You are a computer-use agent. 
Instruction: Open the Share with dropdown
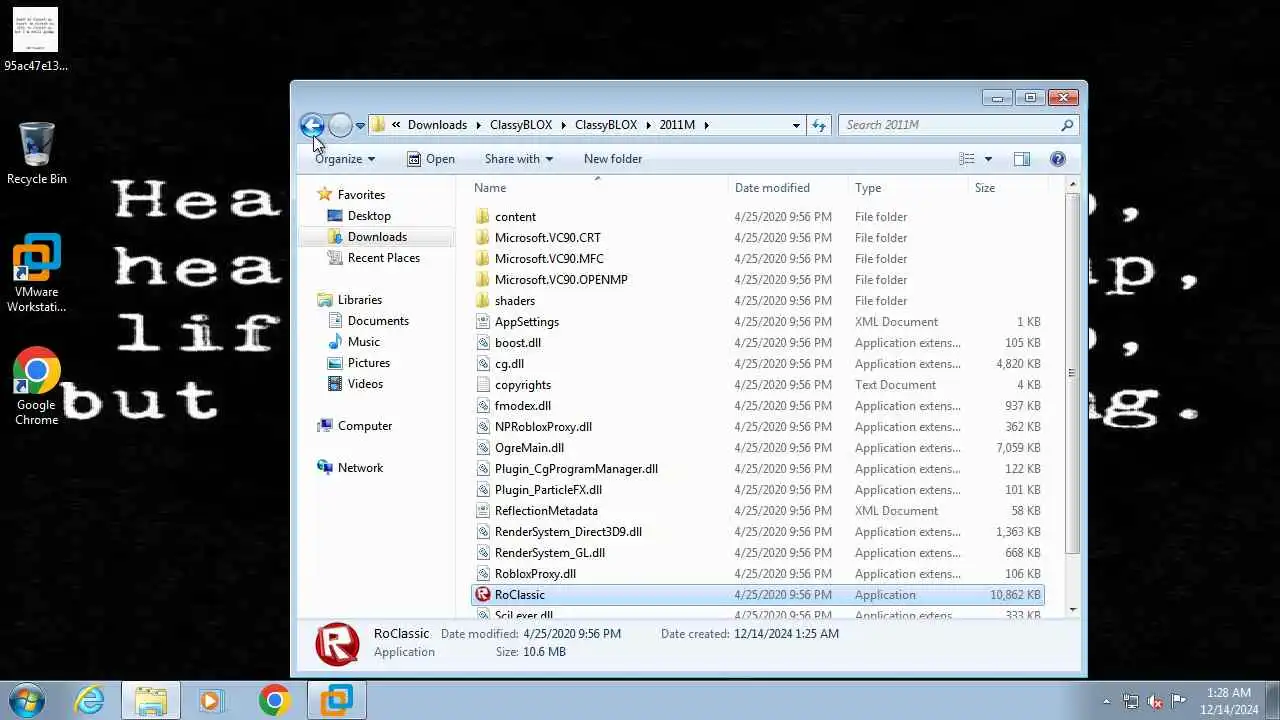[518, 159]
